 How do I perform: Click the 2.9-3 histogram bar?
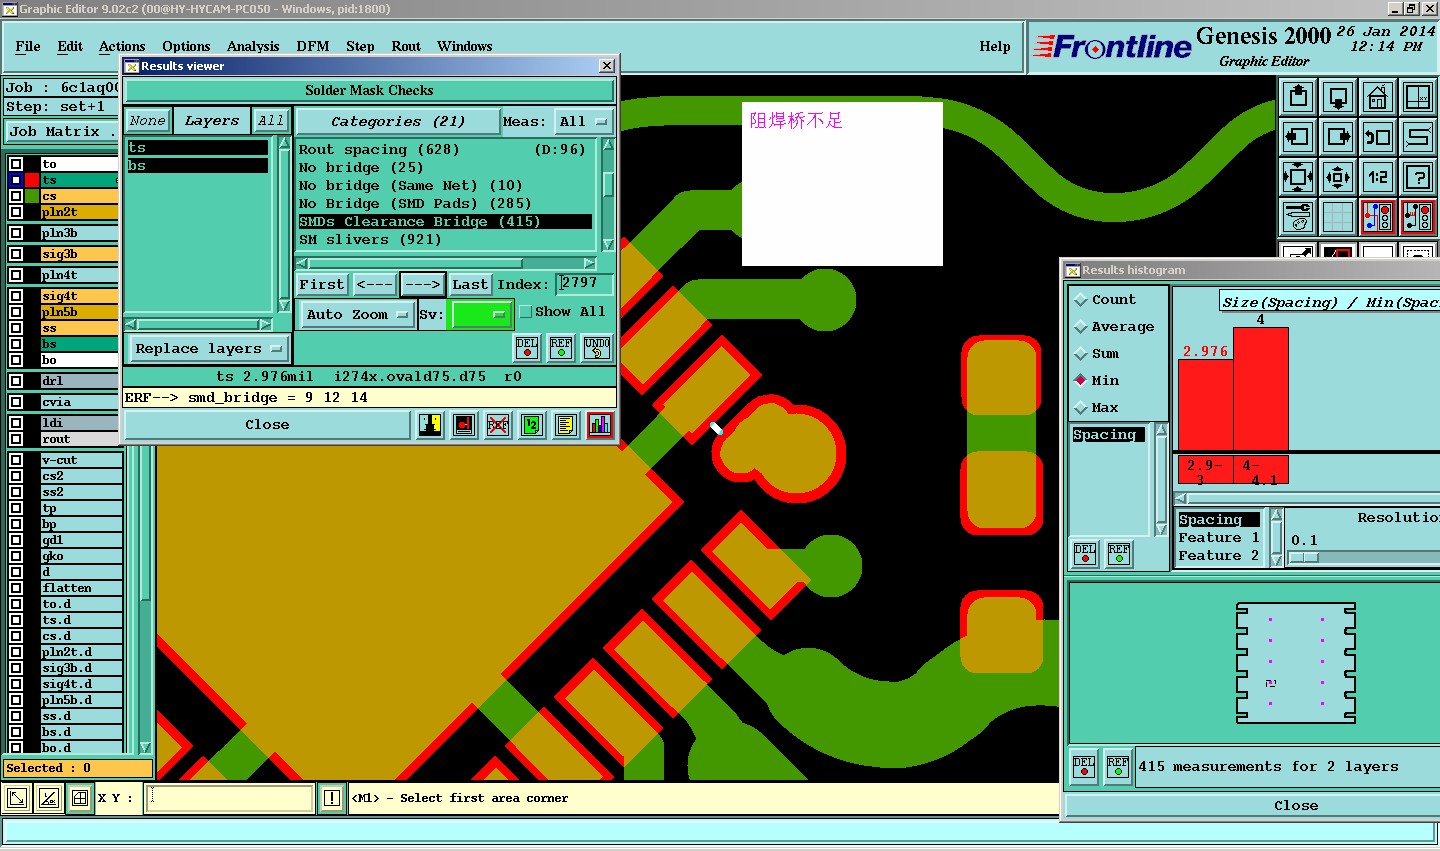[x=1206, y=404]
